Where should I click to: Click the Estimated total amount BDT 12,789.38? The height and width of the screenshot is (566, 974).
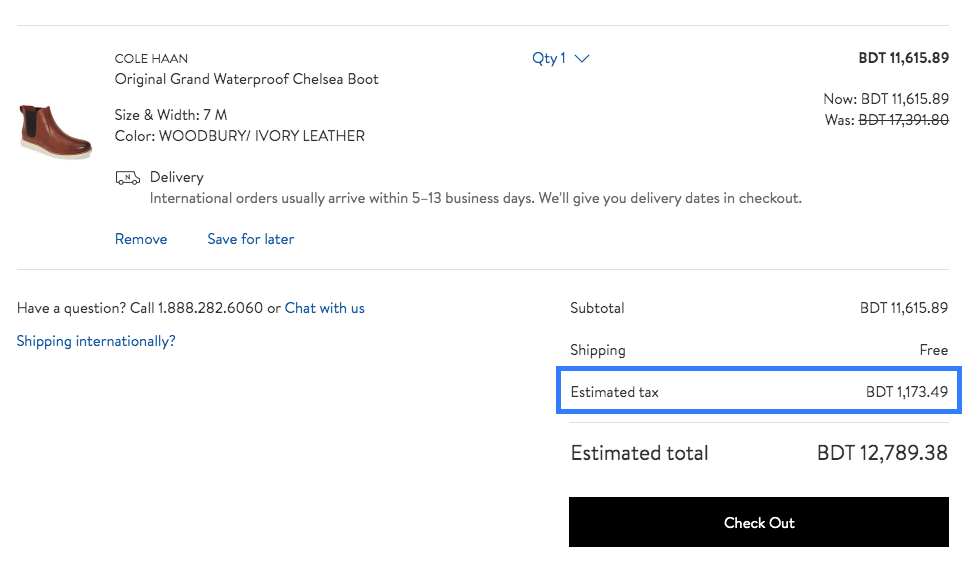(x=882, y=453)
